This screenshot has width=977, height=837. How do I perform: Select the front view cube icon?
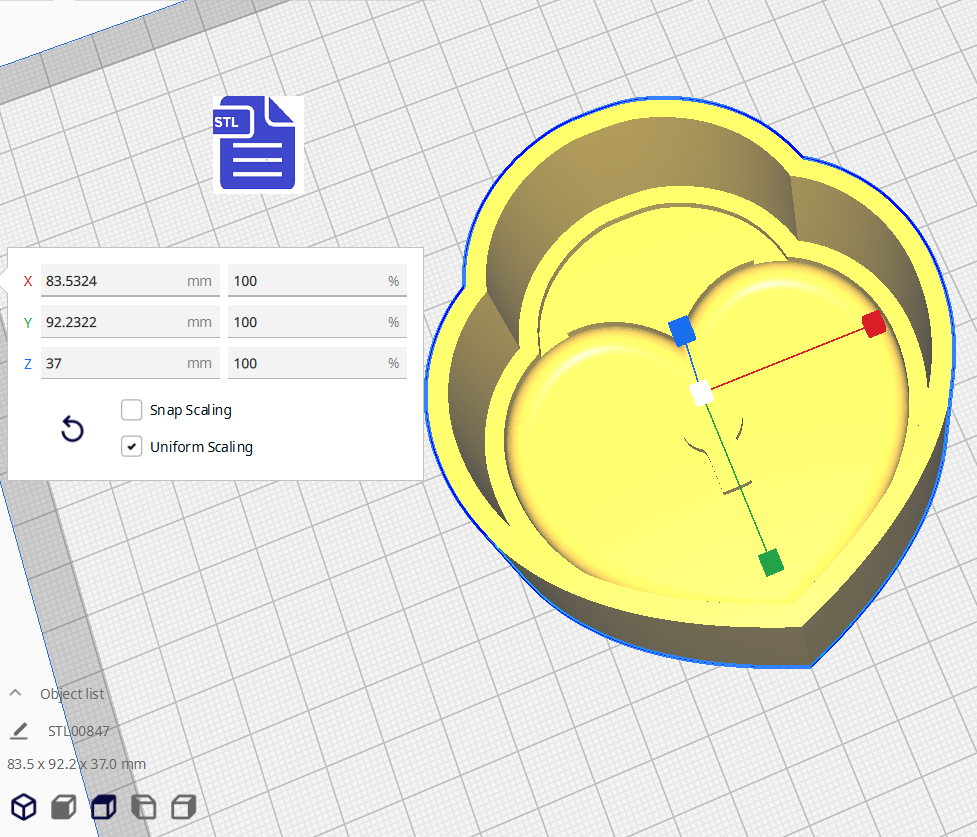point(64,806)
